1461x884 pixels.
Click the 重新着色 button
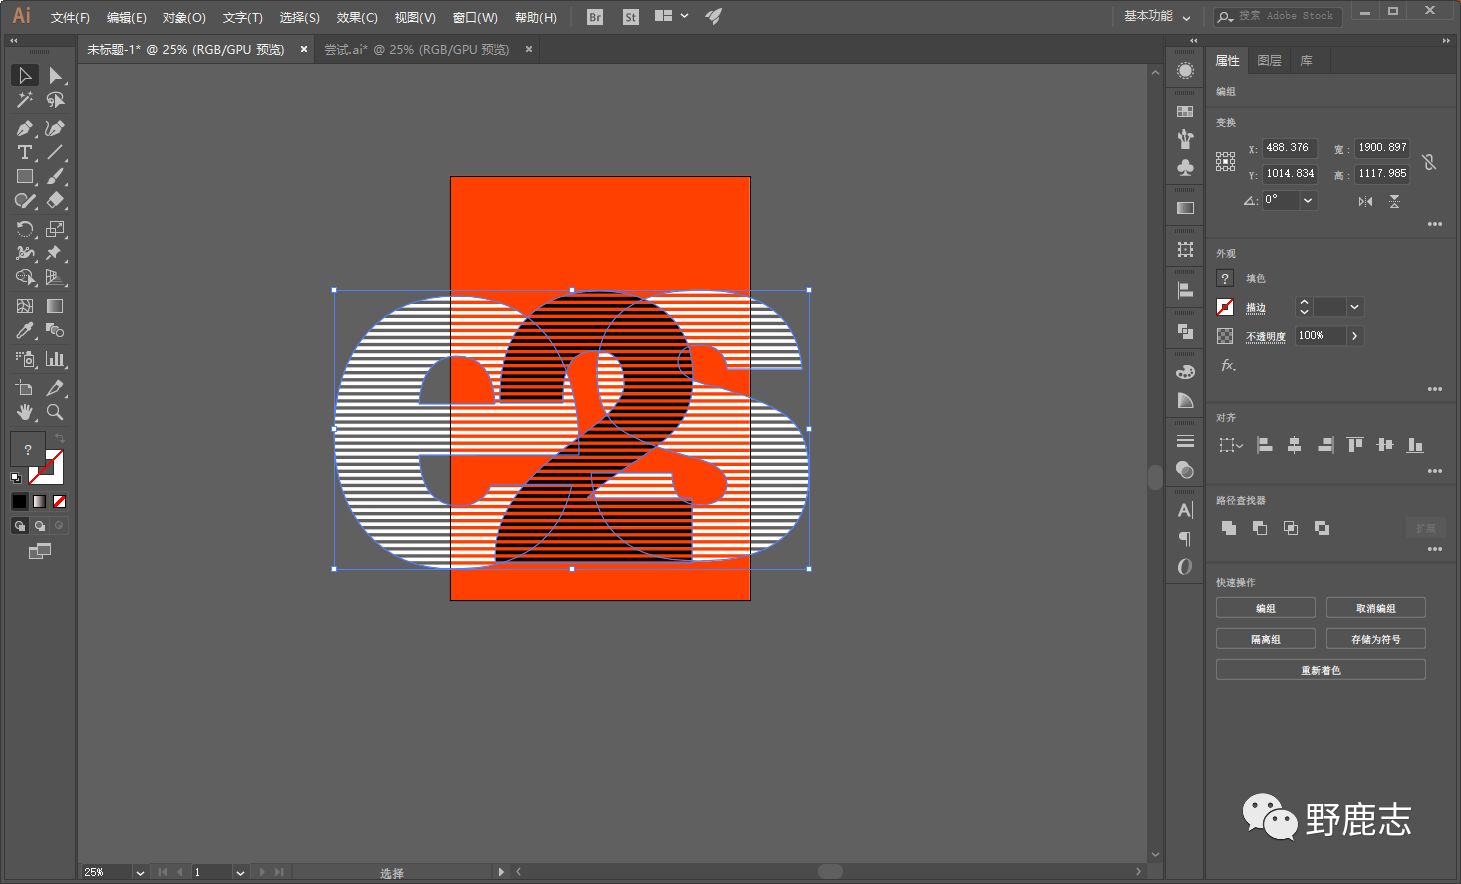[x=1320, y=670]
